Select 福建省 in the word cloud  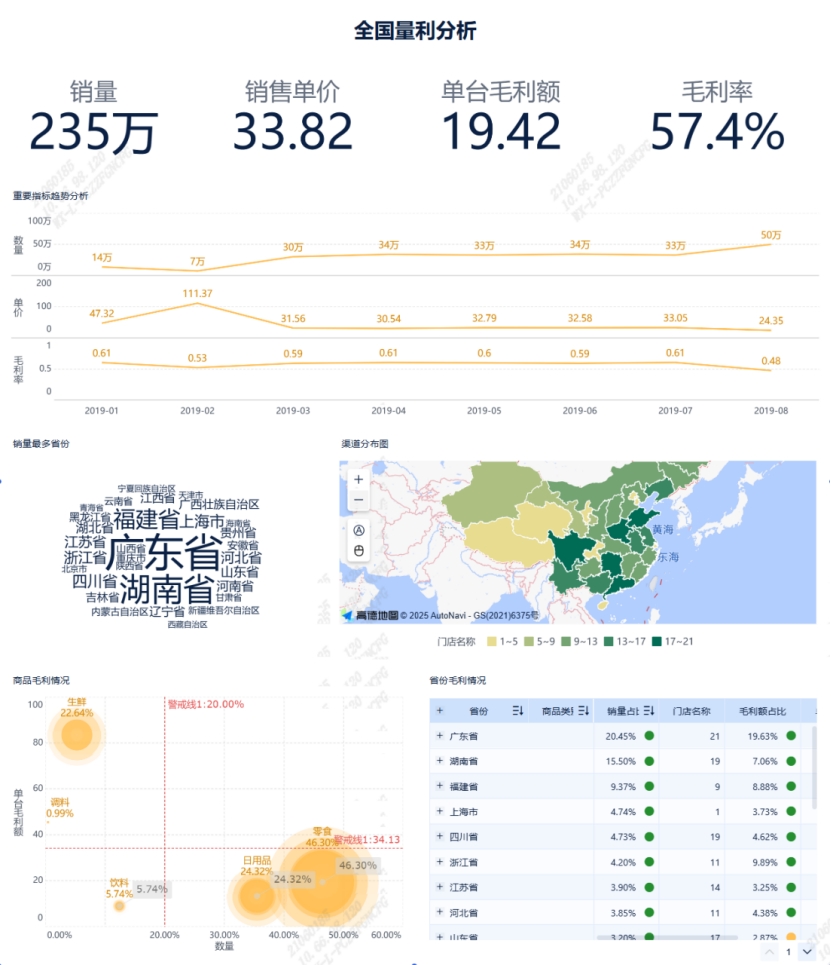146,519
